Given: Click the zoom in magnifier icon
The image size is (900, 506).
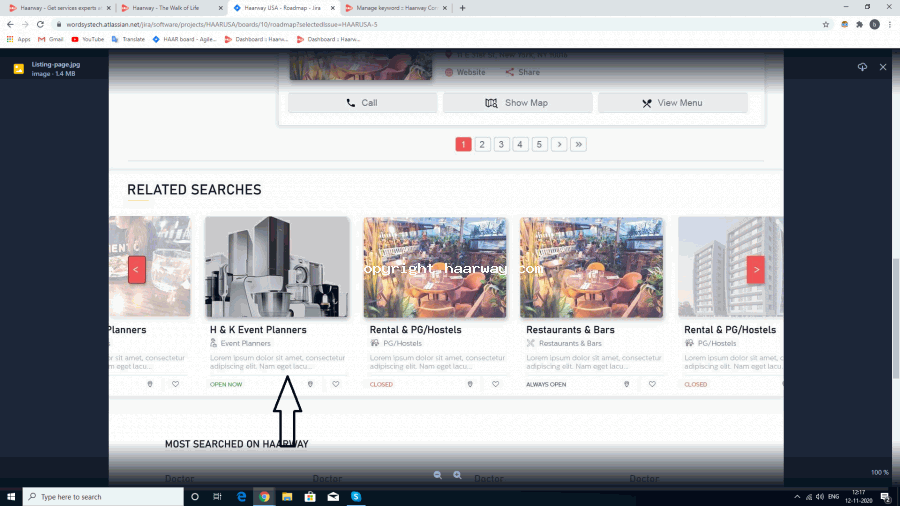Looking at the screenshot, I should pos(457,476).
